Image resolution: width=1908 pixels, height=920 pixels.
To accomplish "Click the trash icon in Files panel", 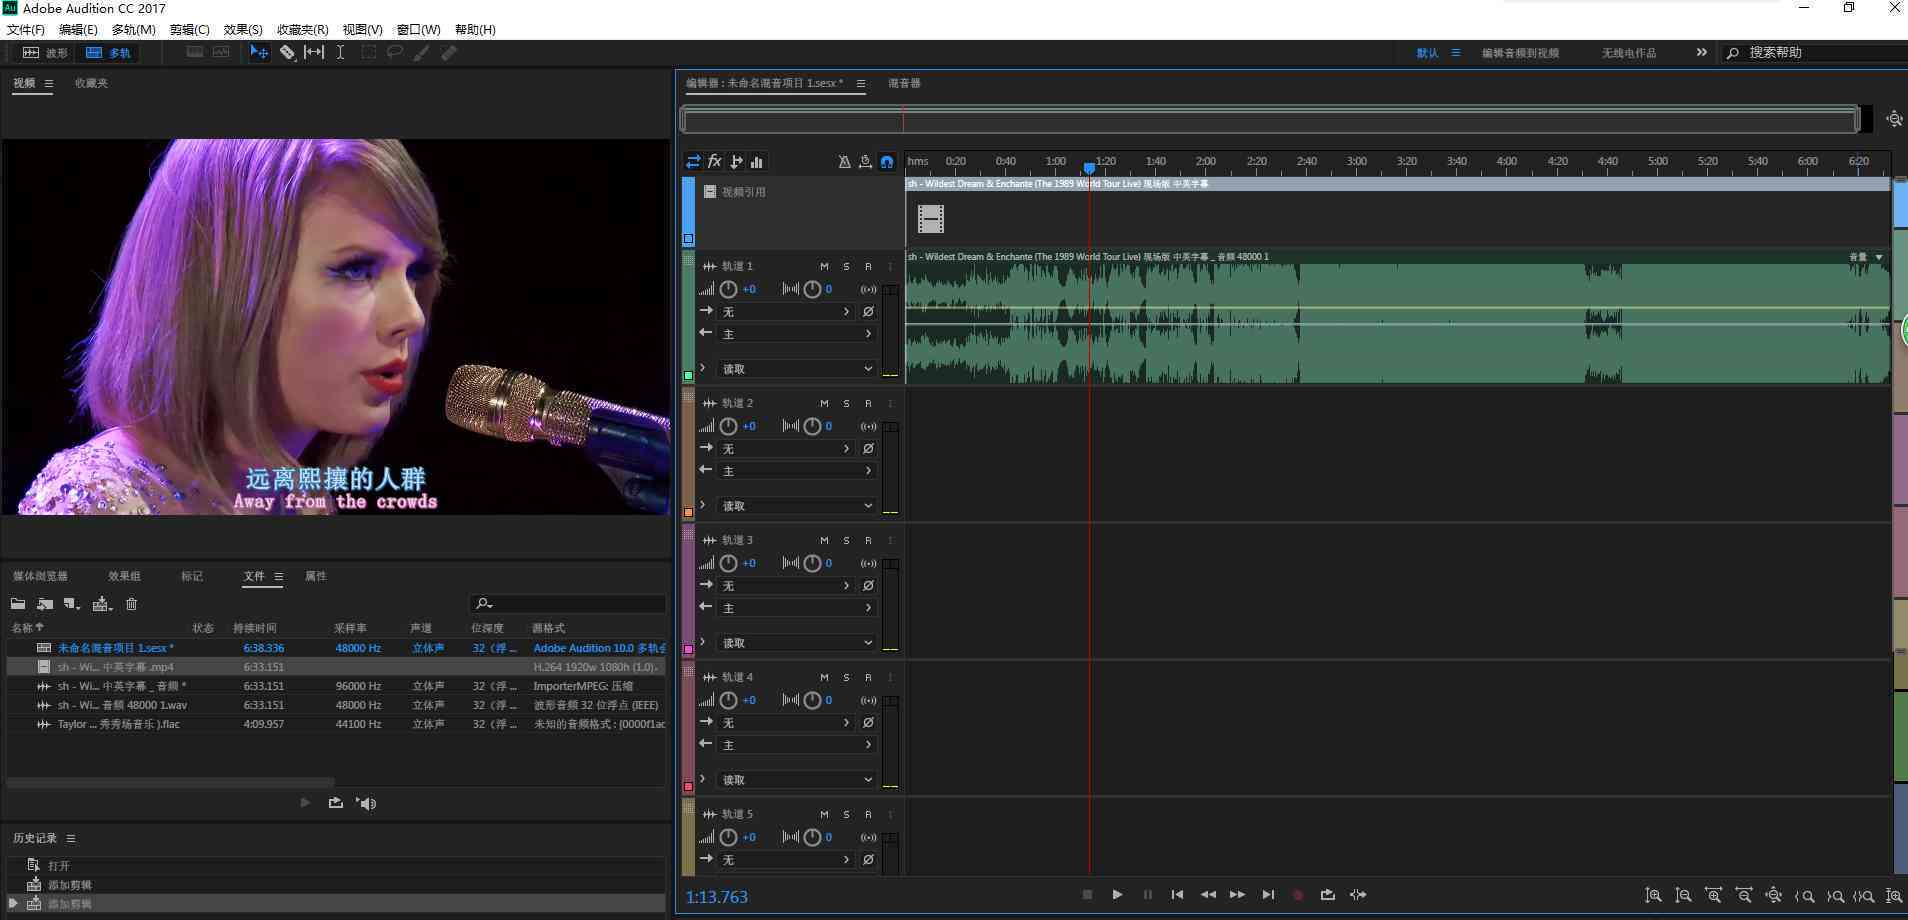I will point(131,604).
